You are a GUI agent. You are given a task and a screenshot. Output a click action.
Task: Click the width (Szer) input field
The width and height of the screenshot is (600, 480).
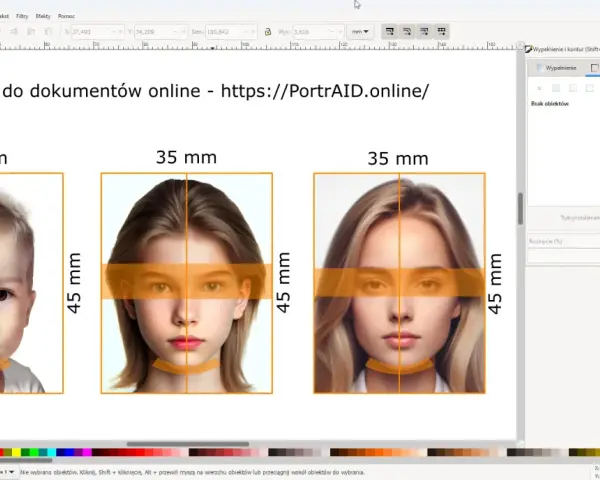231,32
